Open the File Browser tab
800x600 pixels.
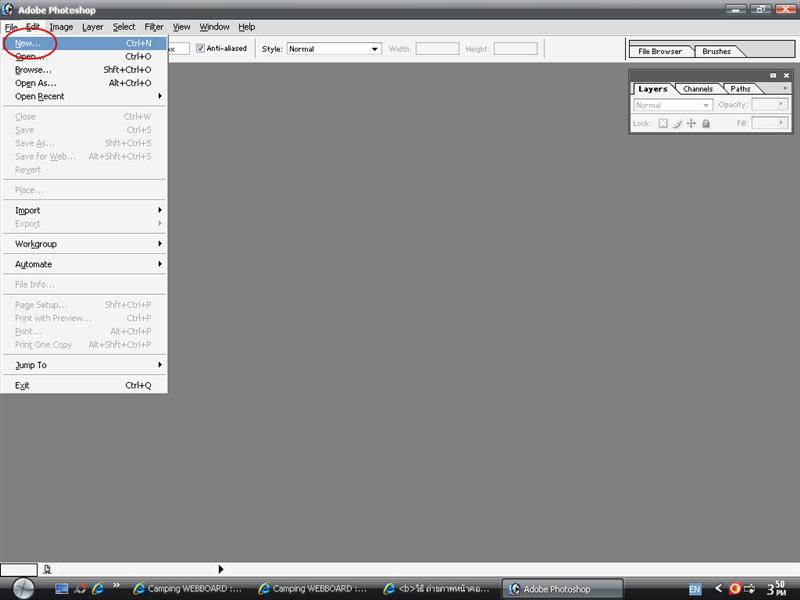[660, 51]
